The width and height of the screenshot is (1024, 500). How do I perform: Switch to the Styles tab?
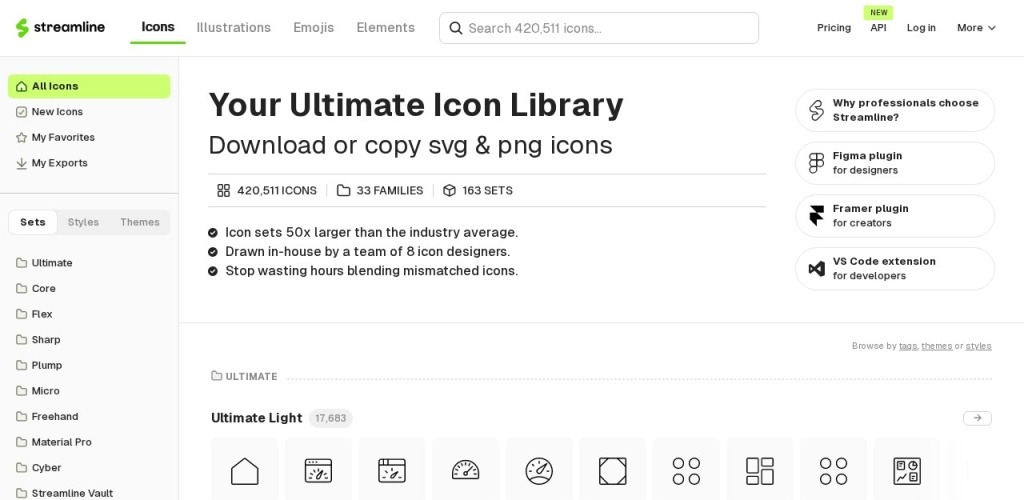tap(83, 222)
